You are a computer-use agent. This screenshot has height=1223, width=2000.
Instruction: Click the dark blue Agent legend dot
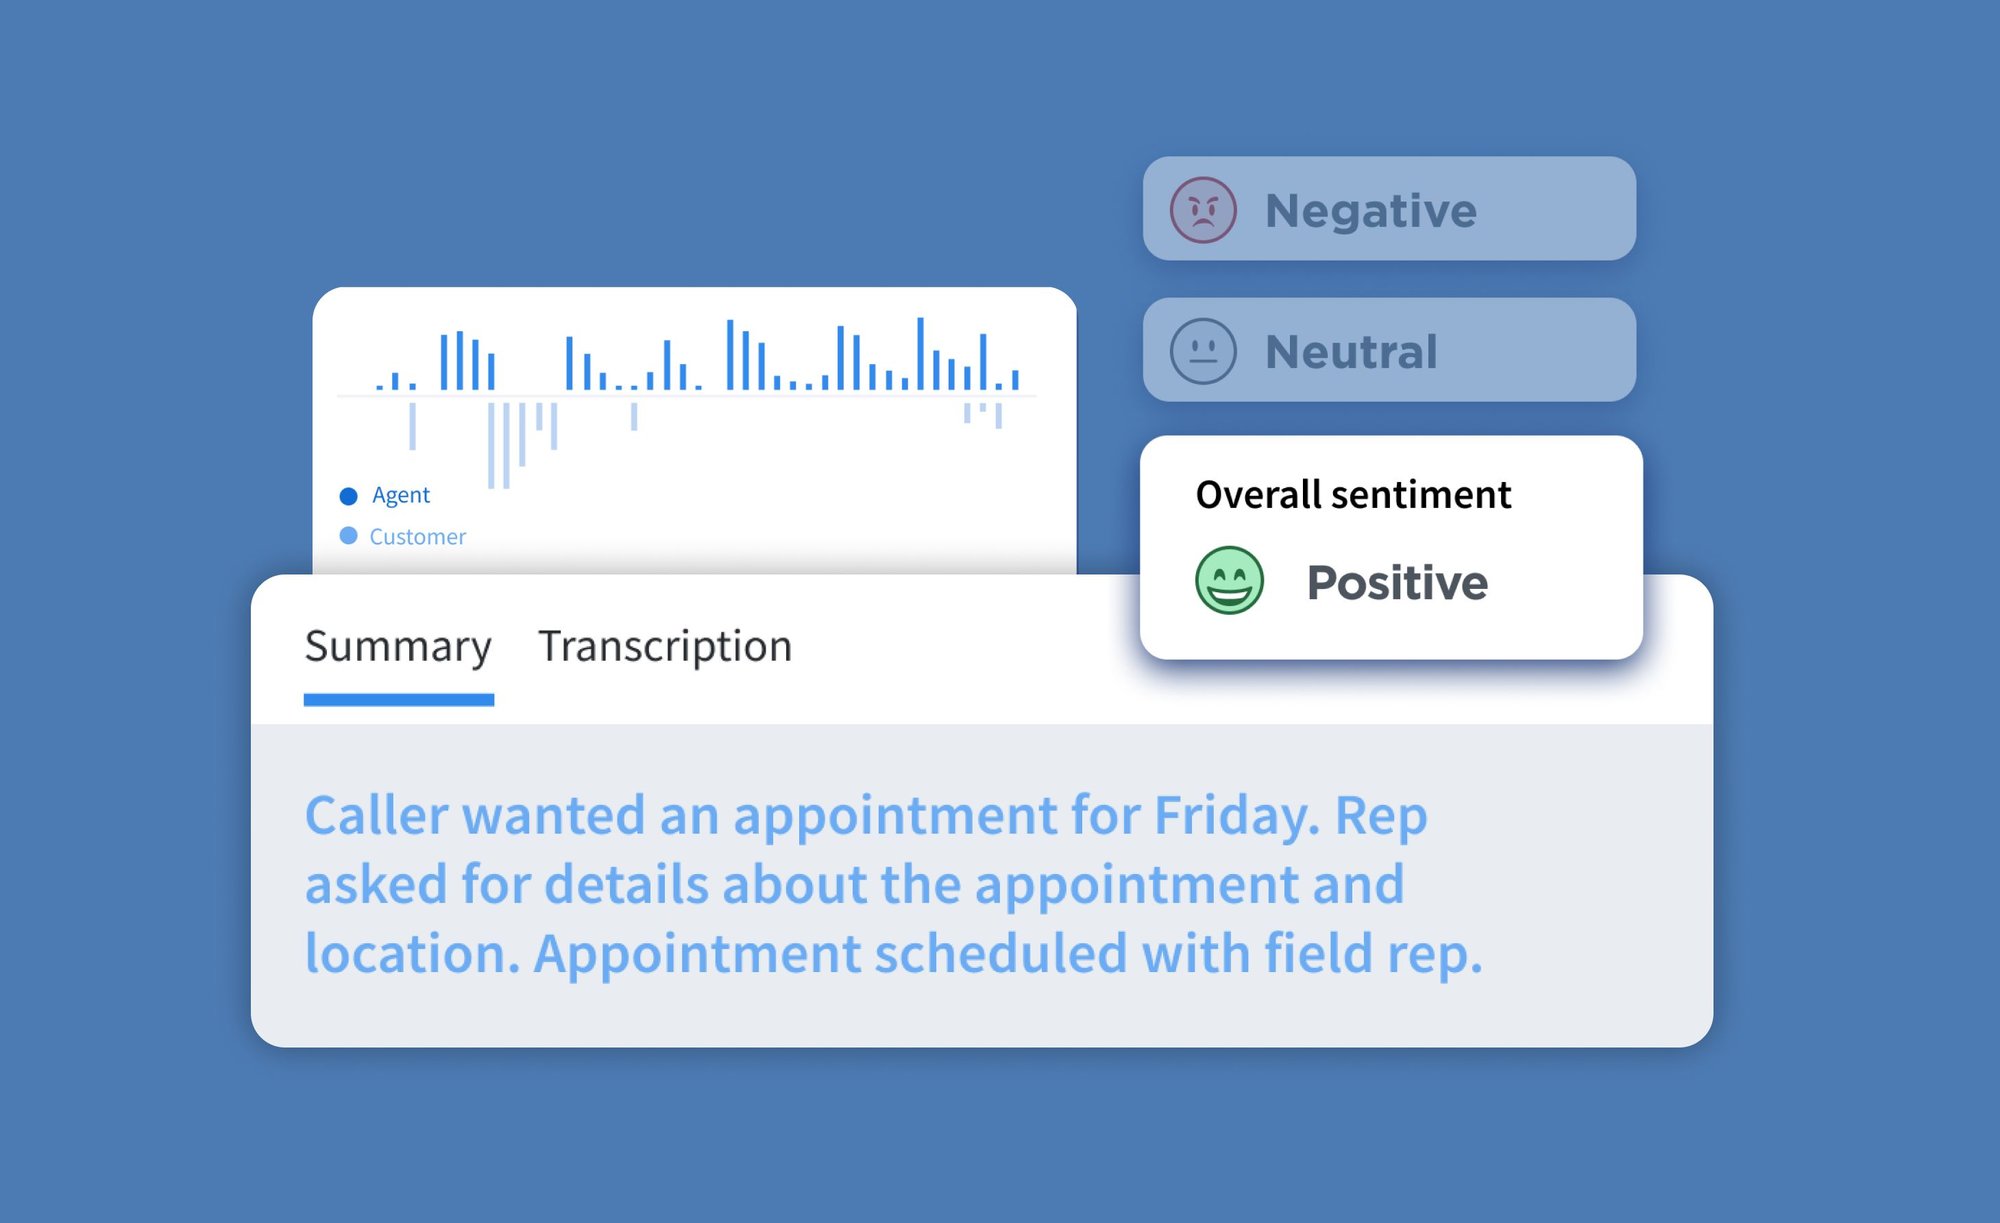[348, 496]
